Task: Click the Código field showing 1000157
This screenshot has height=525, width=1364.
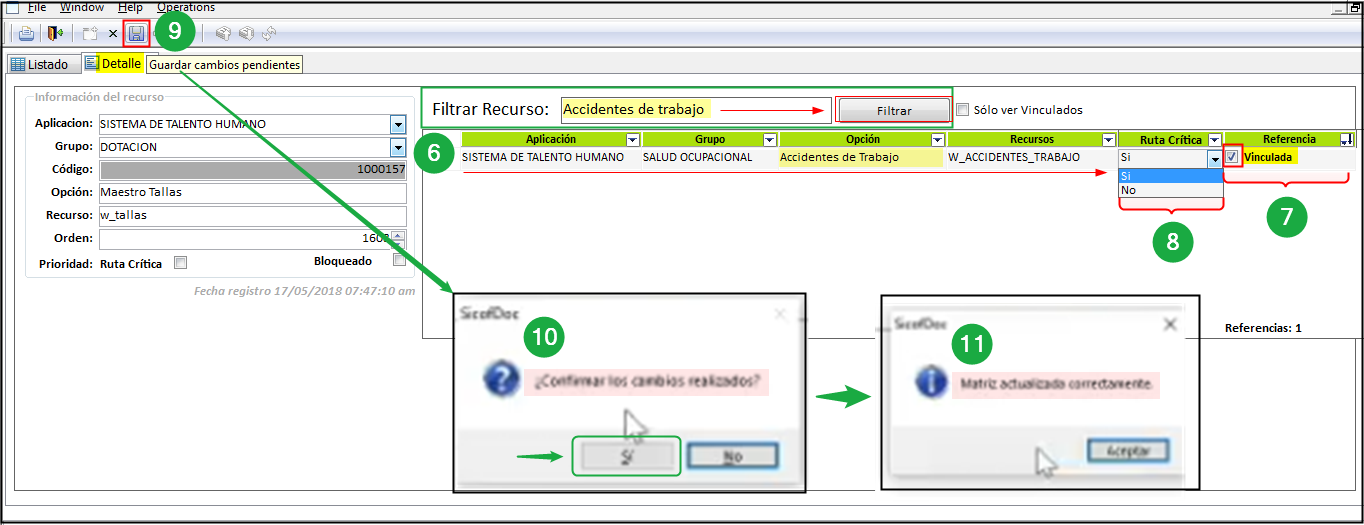Action: click(252, 169)
